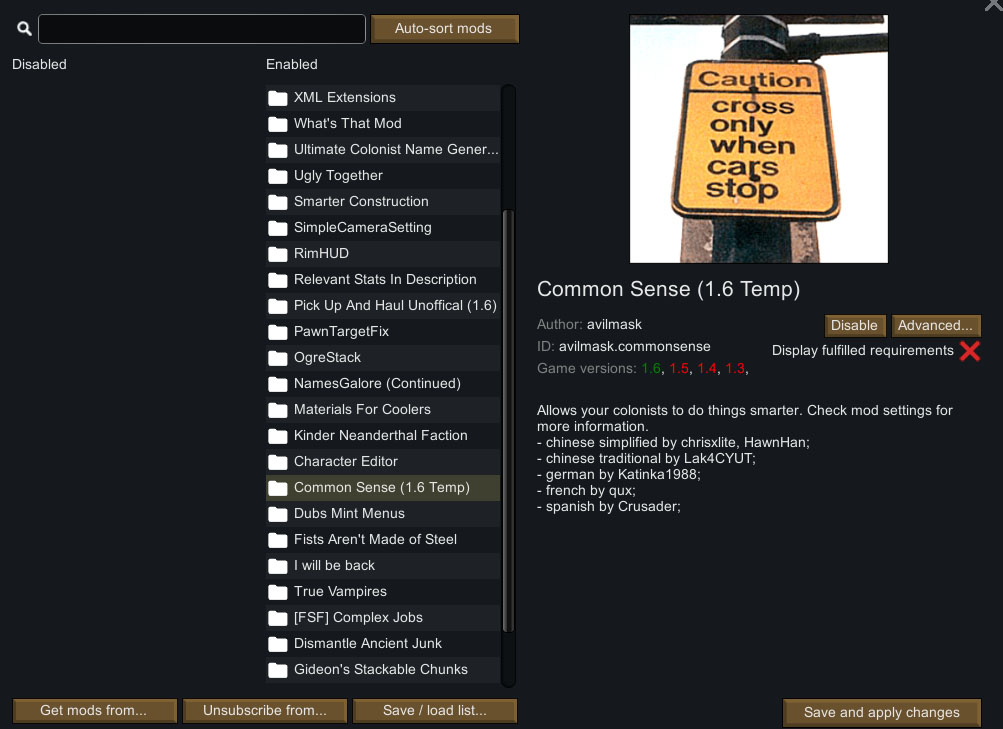Open Unsubscribe from... menu
This screenshot has width=1003, height=729.
(265, 710)
